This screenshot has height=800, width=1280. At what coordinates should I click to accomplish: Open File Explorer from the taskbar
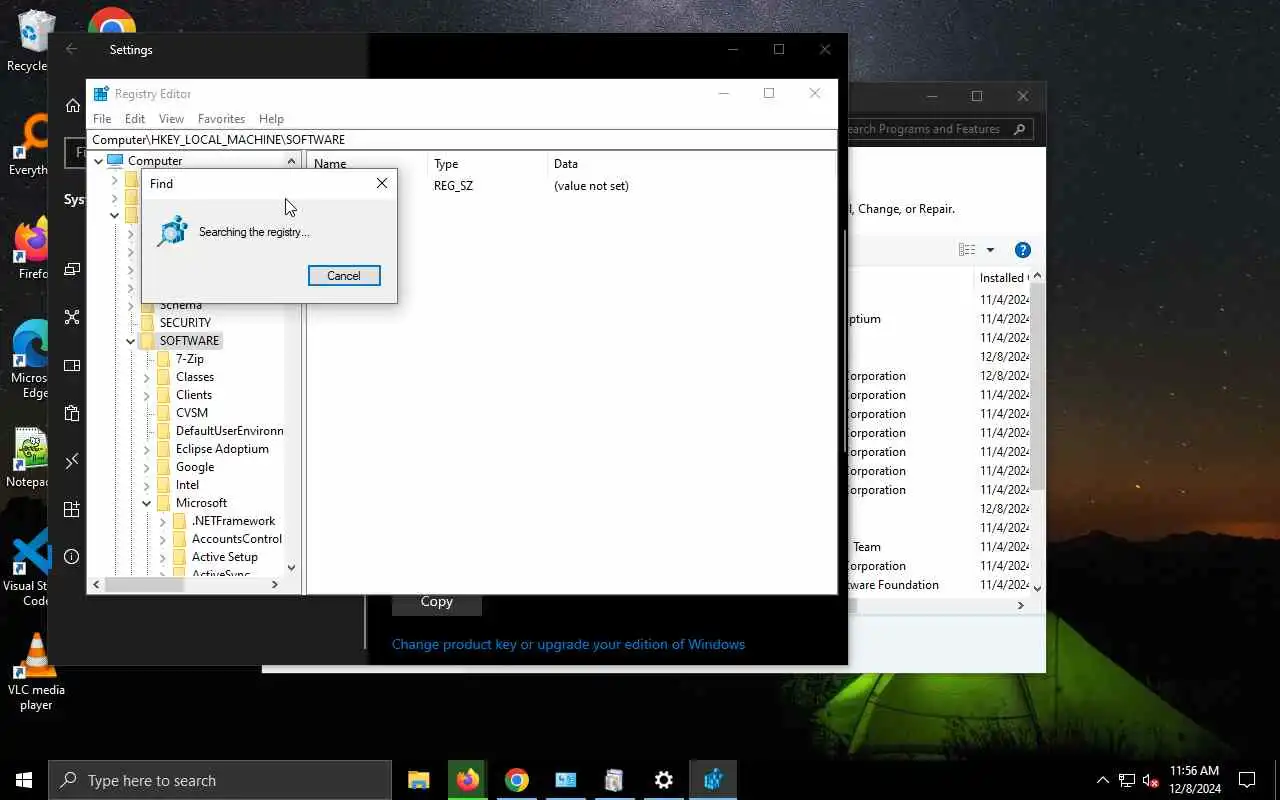tap(419, 780)
